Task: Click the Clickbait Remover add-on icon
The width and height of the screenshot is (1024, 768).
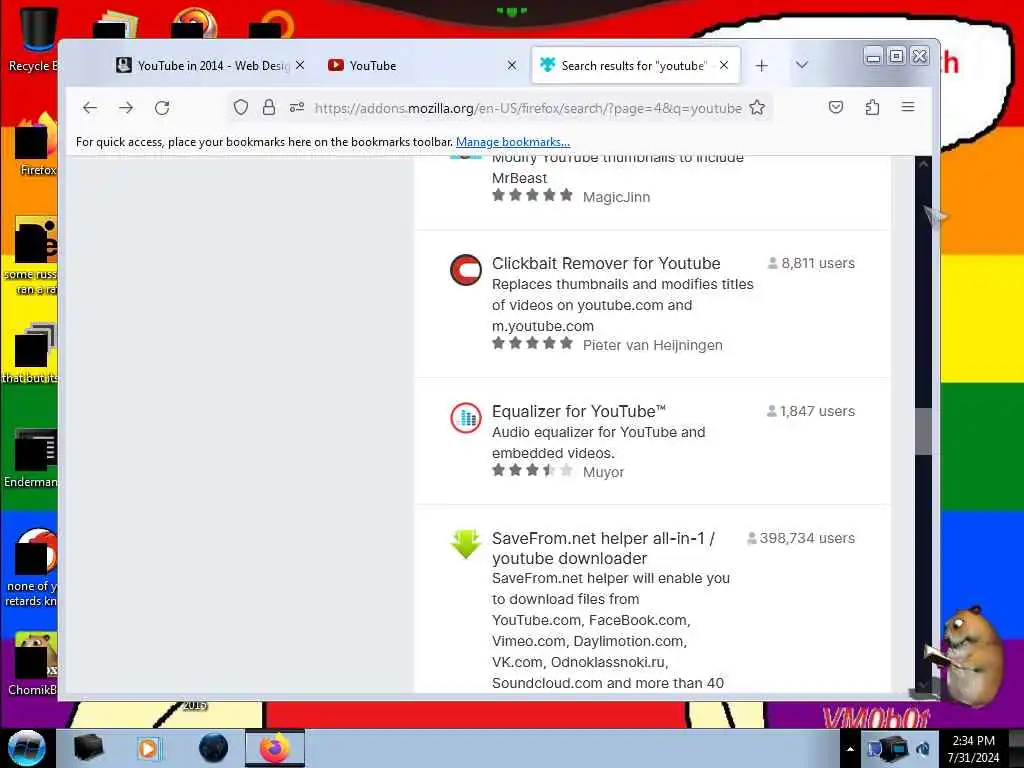Action: pyautogui.click(x=466, y=270)
